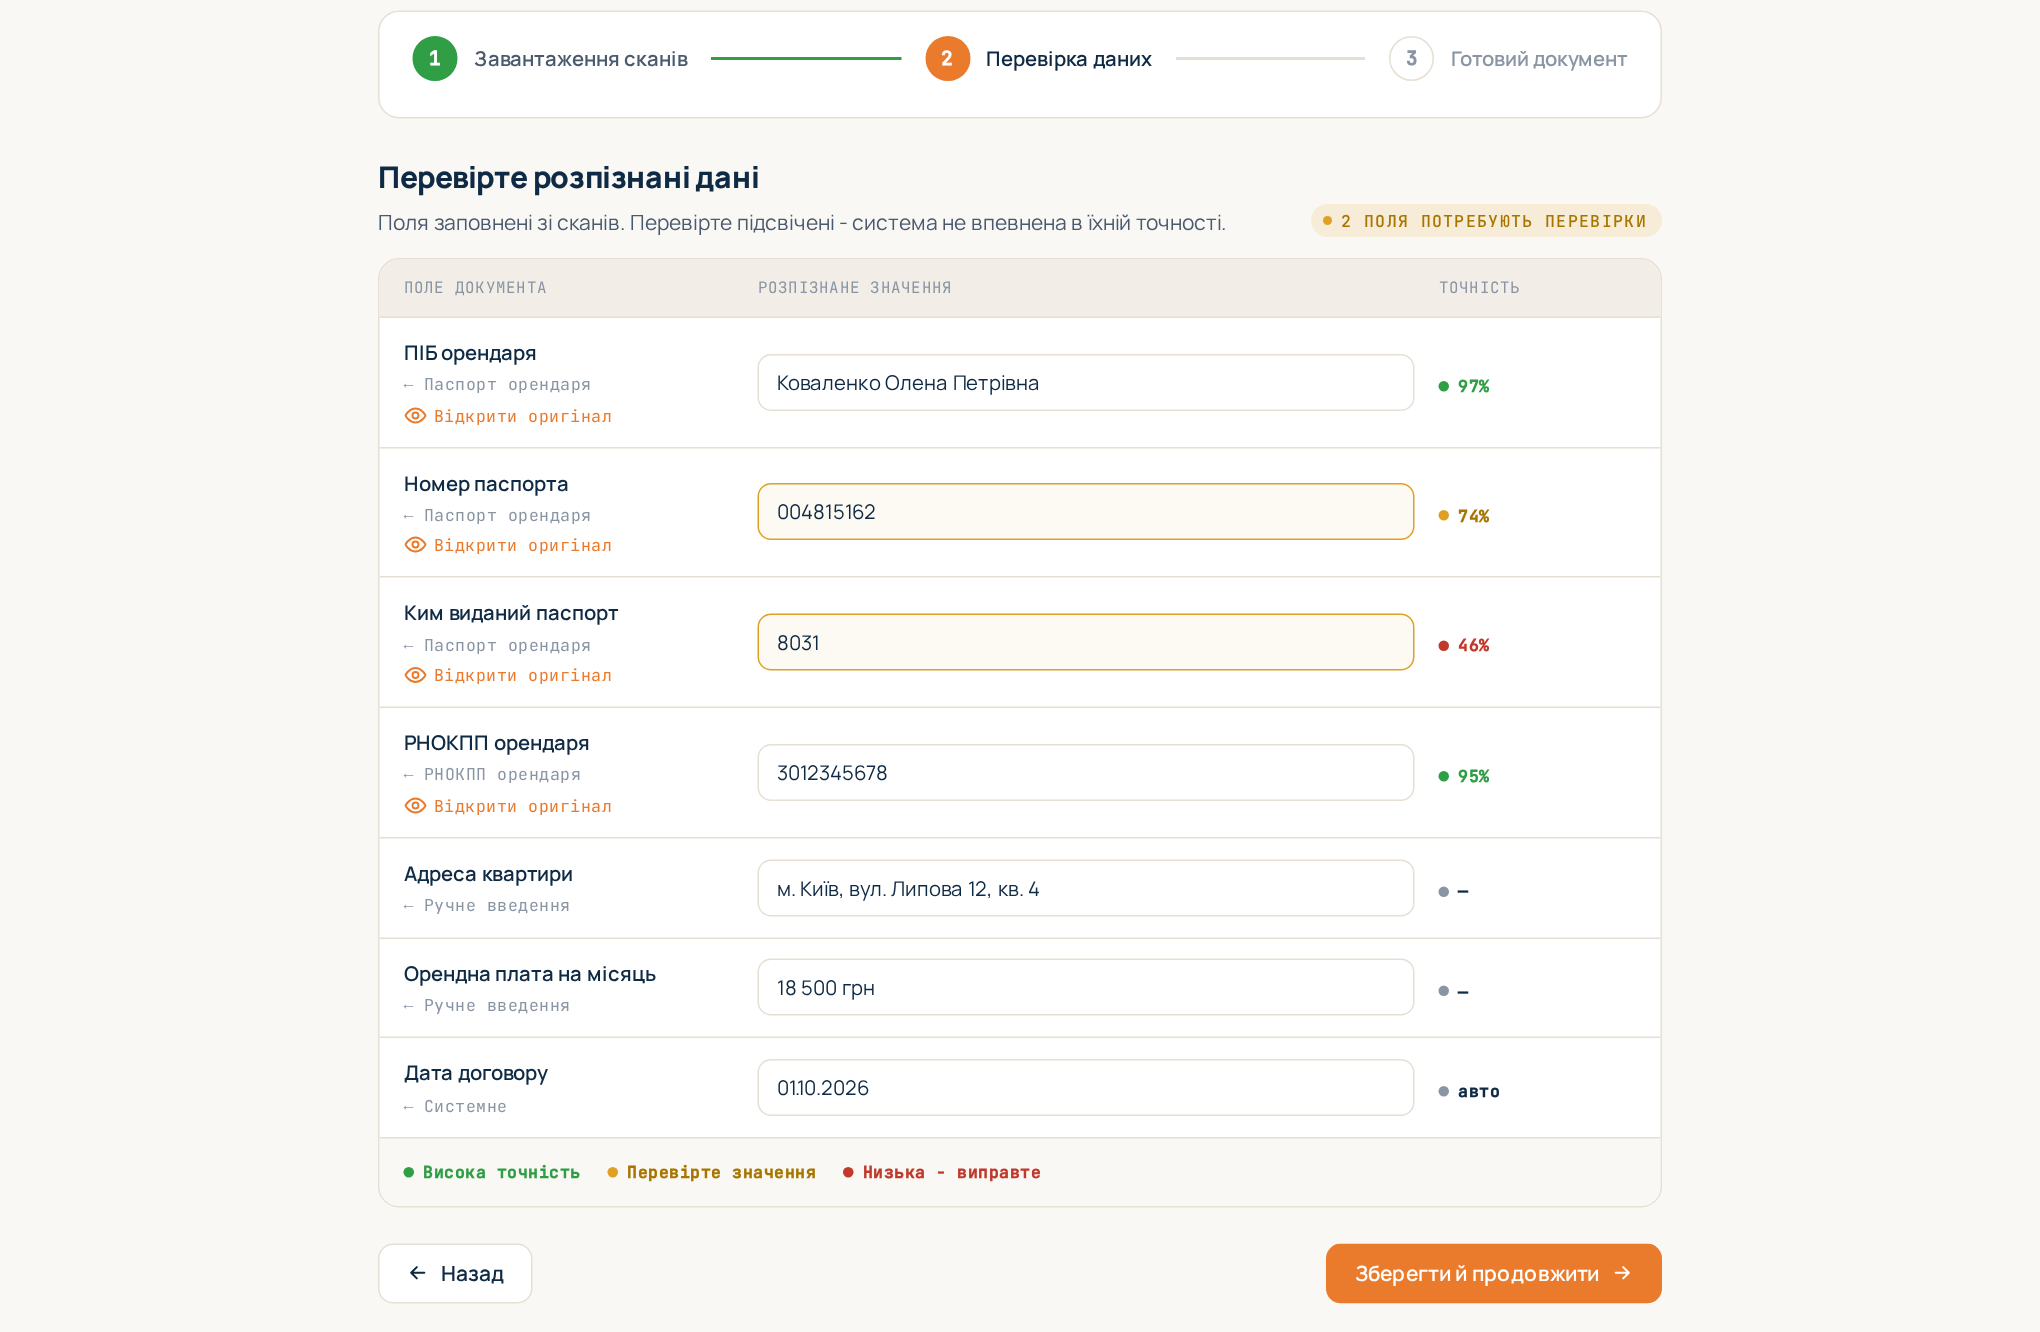2040x1332 pixels.
Task: Click Системне source label
Action: (465, 1106)
